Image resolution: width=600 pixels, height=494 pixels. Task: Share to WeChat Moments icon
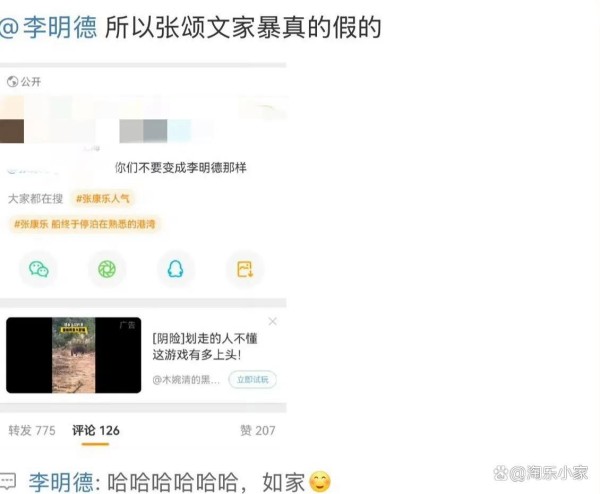tap(107, 269)
